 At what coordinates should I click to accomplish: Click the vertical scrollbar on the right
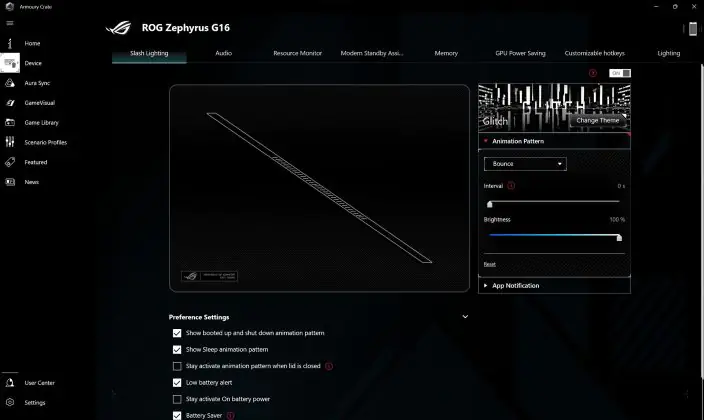point(702,220)
